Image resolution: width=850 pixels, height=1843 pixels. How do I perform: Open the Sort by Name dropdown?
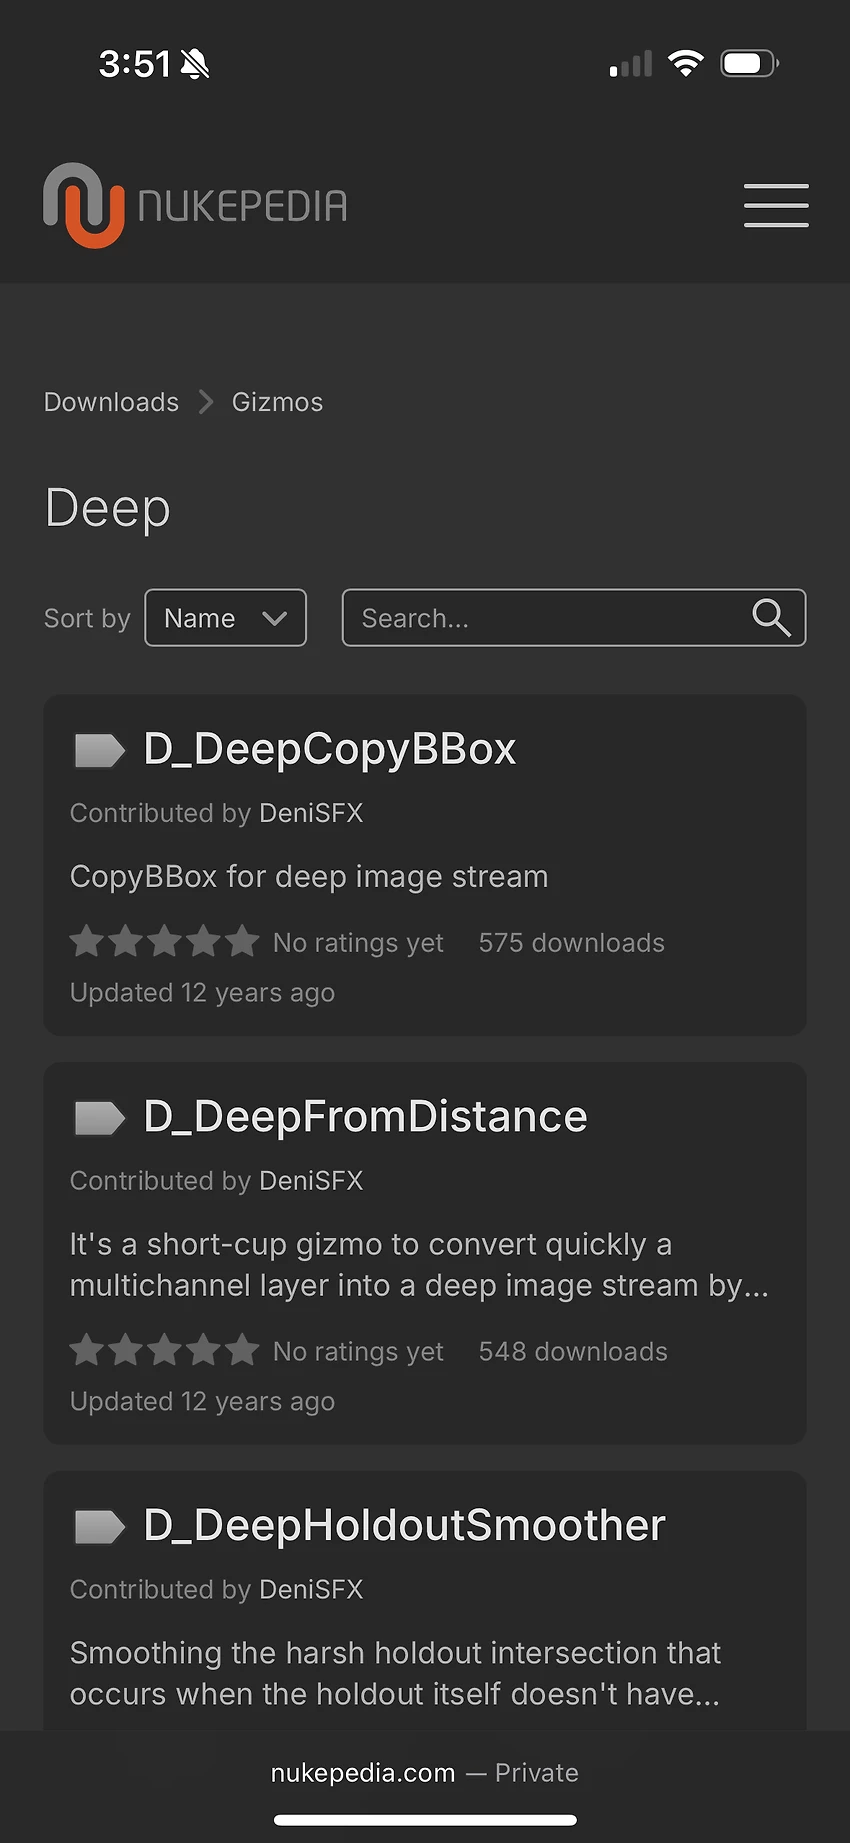coord(225,618)
